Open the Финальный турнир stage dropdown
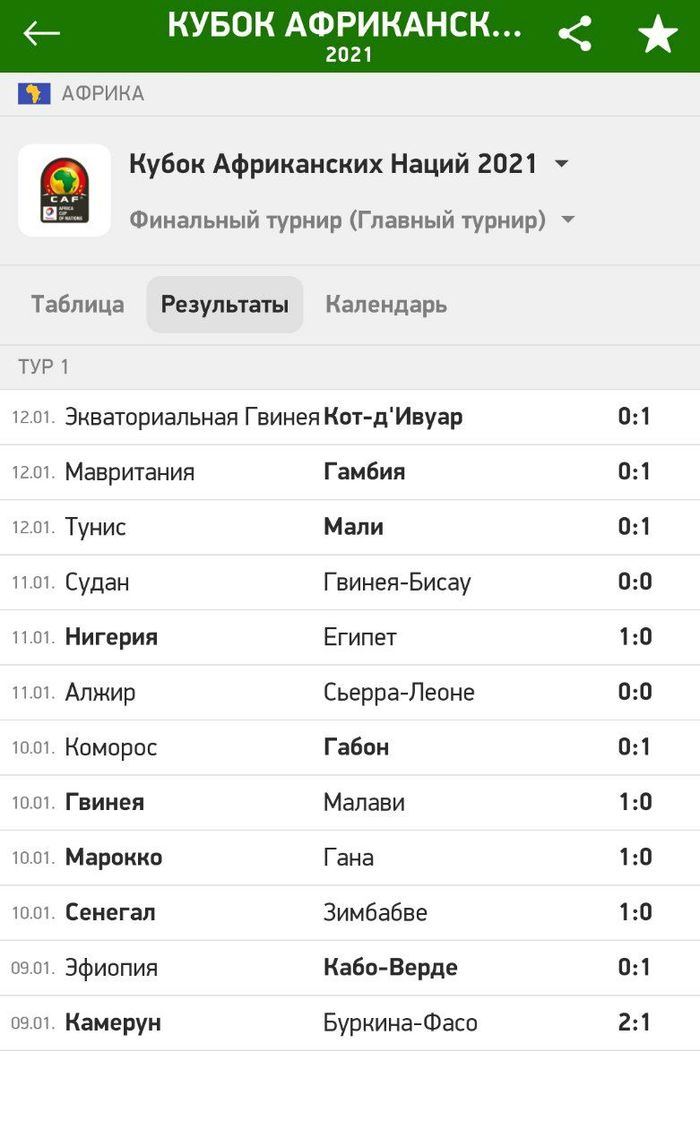 point(568,220)
